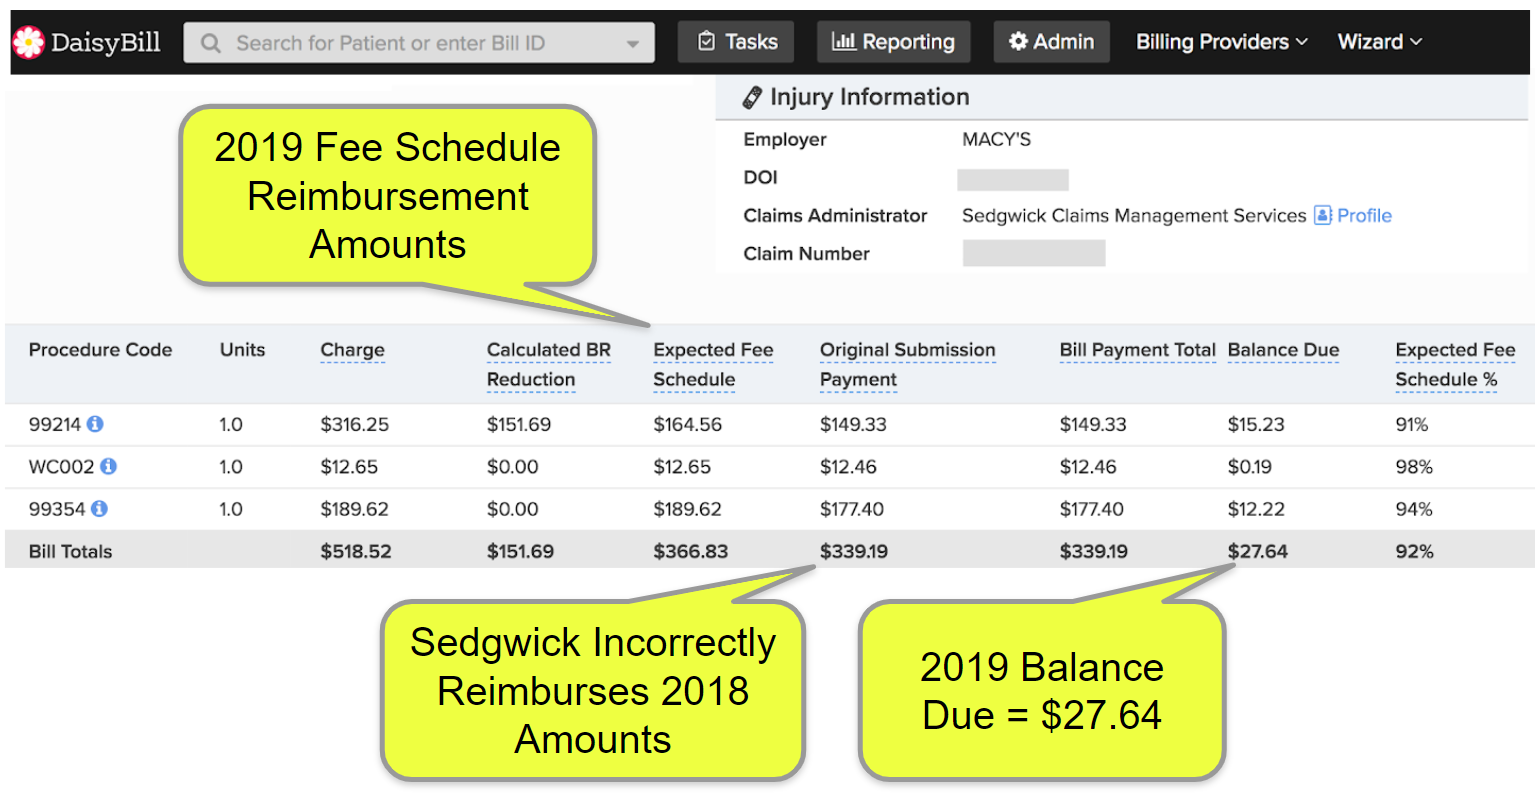
Task: Click info icon beside WC002
Action: [x=108, y=466]
